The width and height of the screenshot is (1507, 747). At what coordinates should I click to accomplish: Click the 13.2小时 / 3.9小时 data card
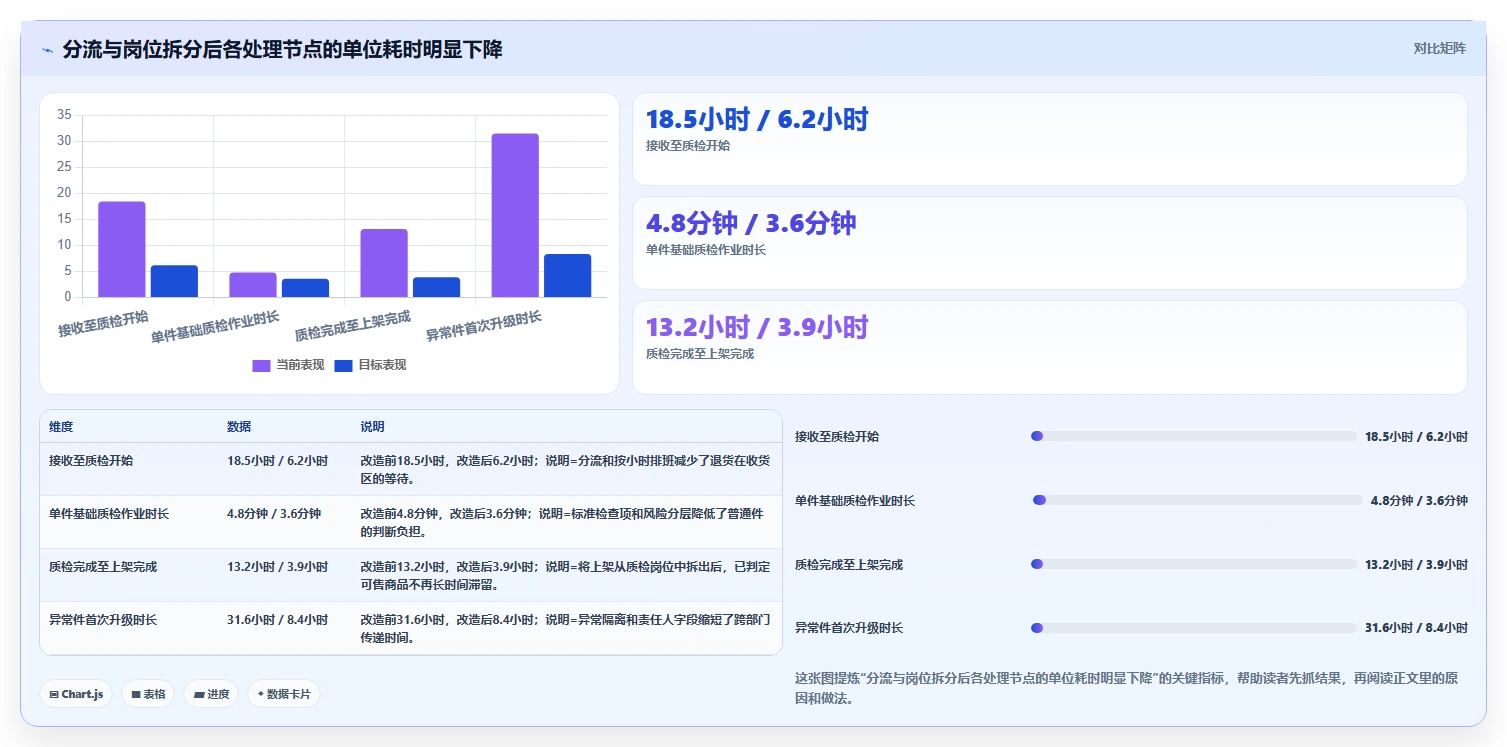pos(1050,347)
